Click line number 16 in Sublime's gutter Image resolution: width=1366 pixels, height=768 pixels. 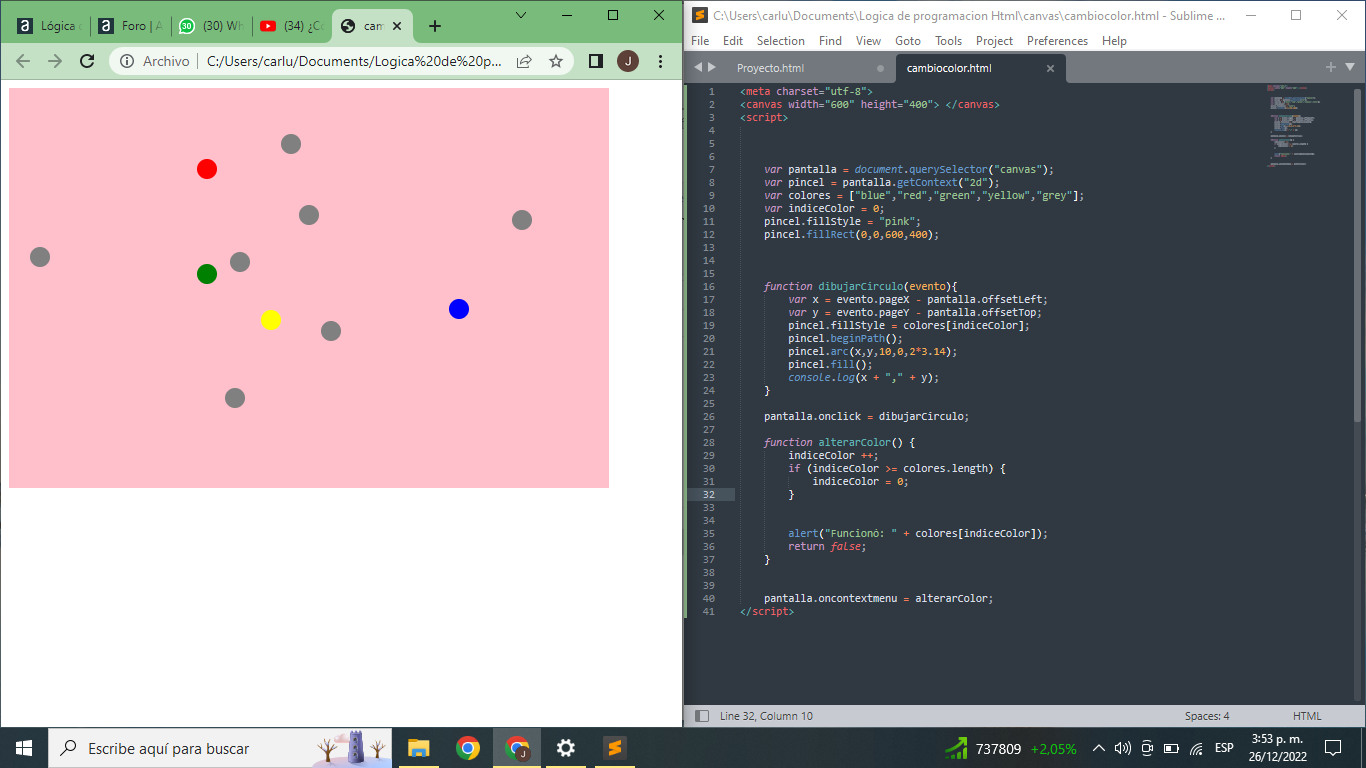709,286
